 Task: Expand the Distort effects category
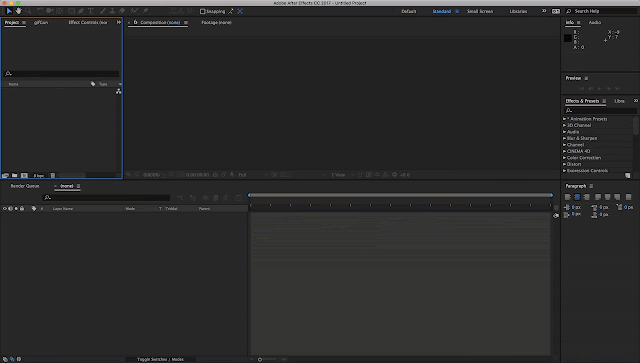(x=564, y=164)
